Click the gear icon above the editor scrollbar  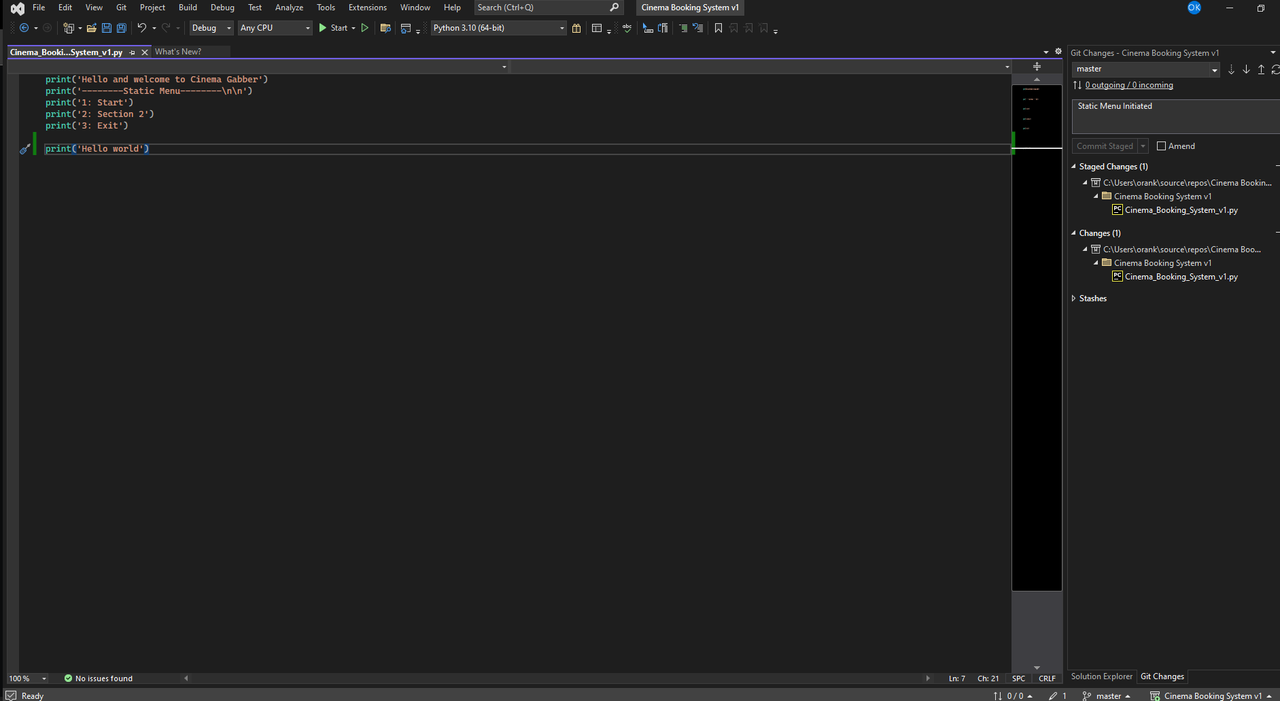pos(1058,51)
